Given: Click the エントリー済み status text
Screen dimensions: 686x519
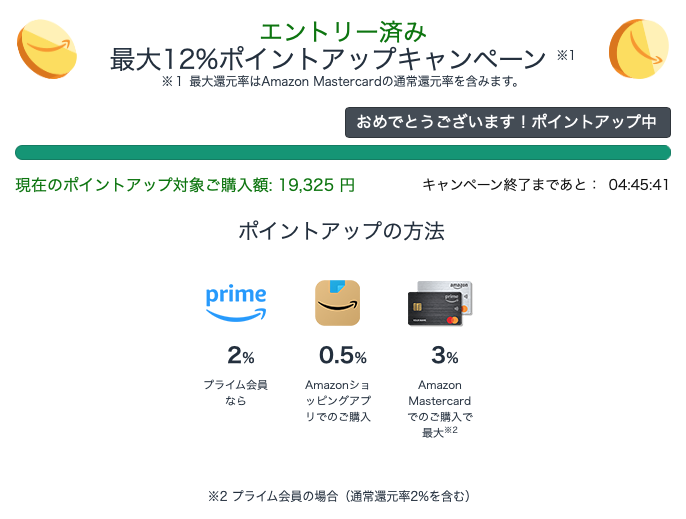Looking at the screenshot, I should (x=343, y=32).
